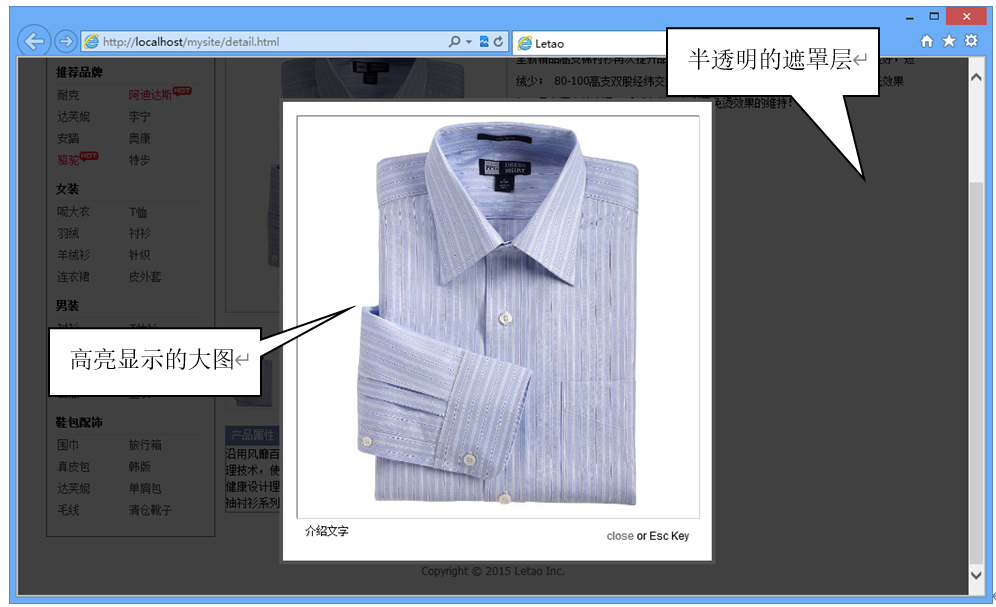Click the close link in lightbox

coord(619,536)
